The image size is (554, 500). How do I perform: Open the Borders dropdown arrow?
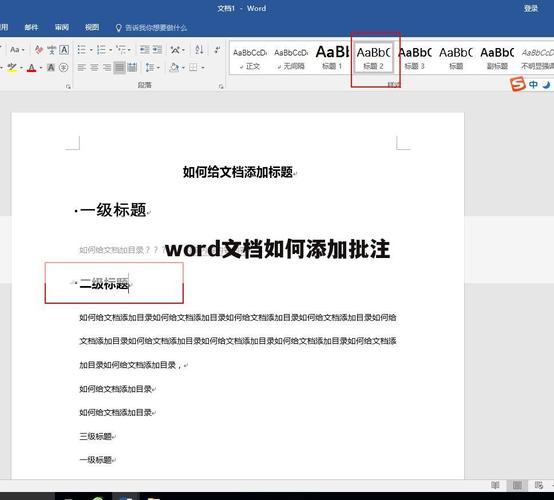coord(203,67)
